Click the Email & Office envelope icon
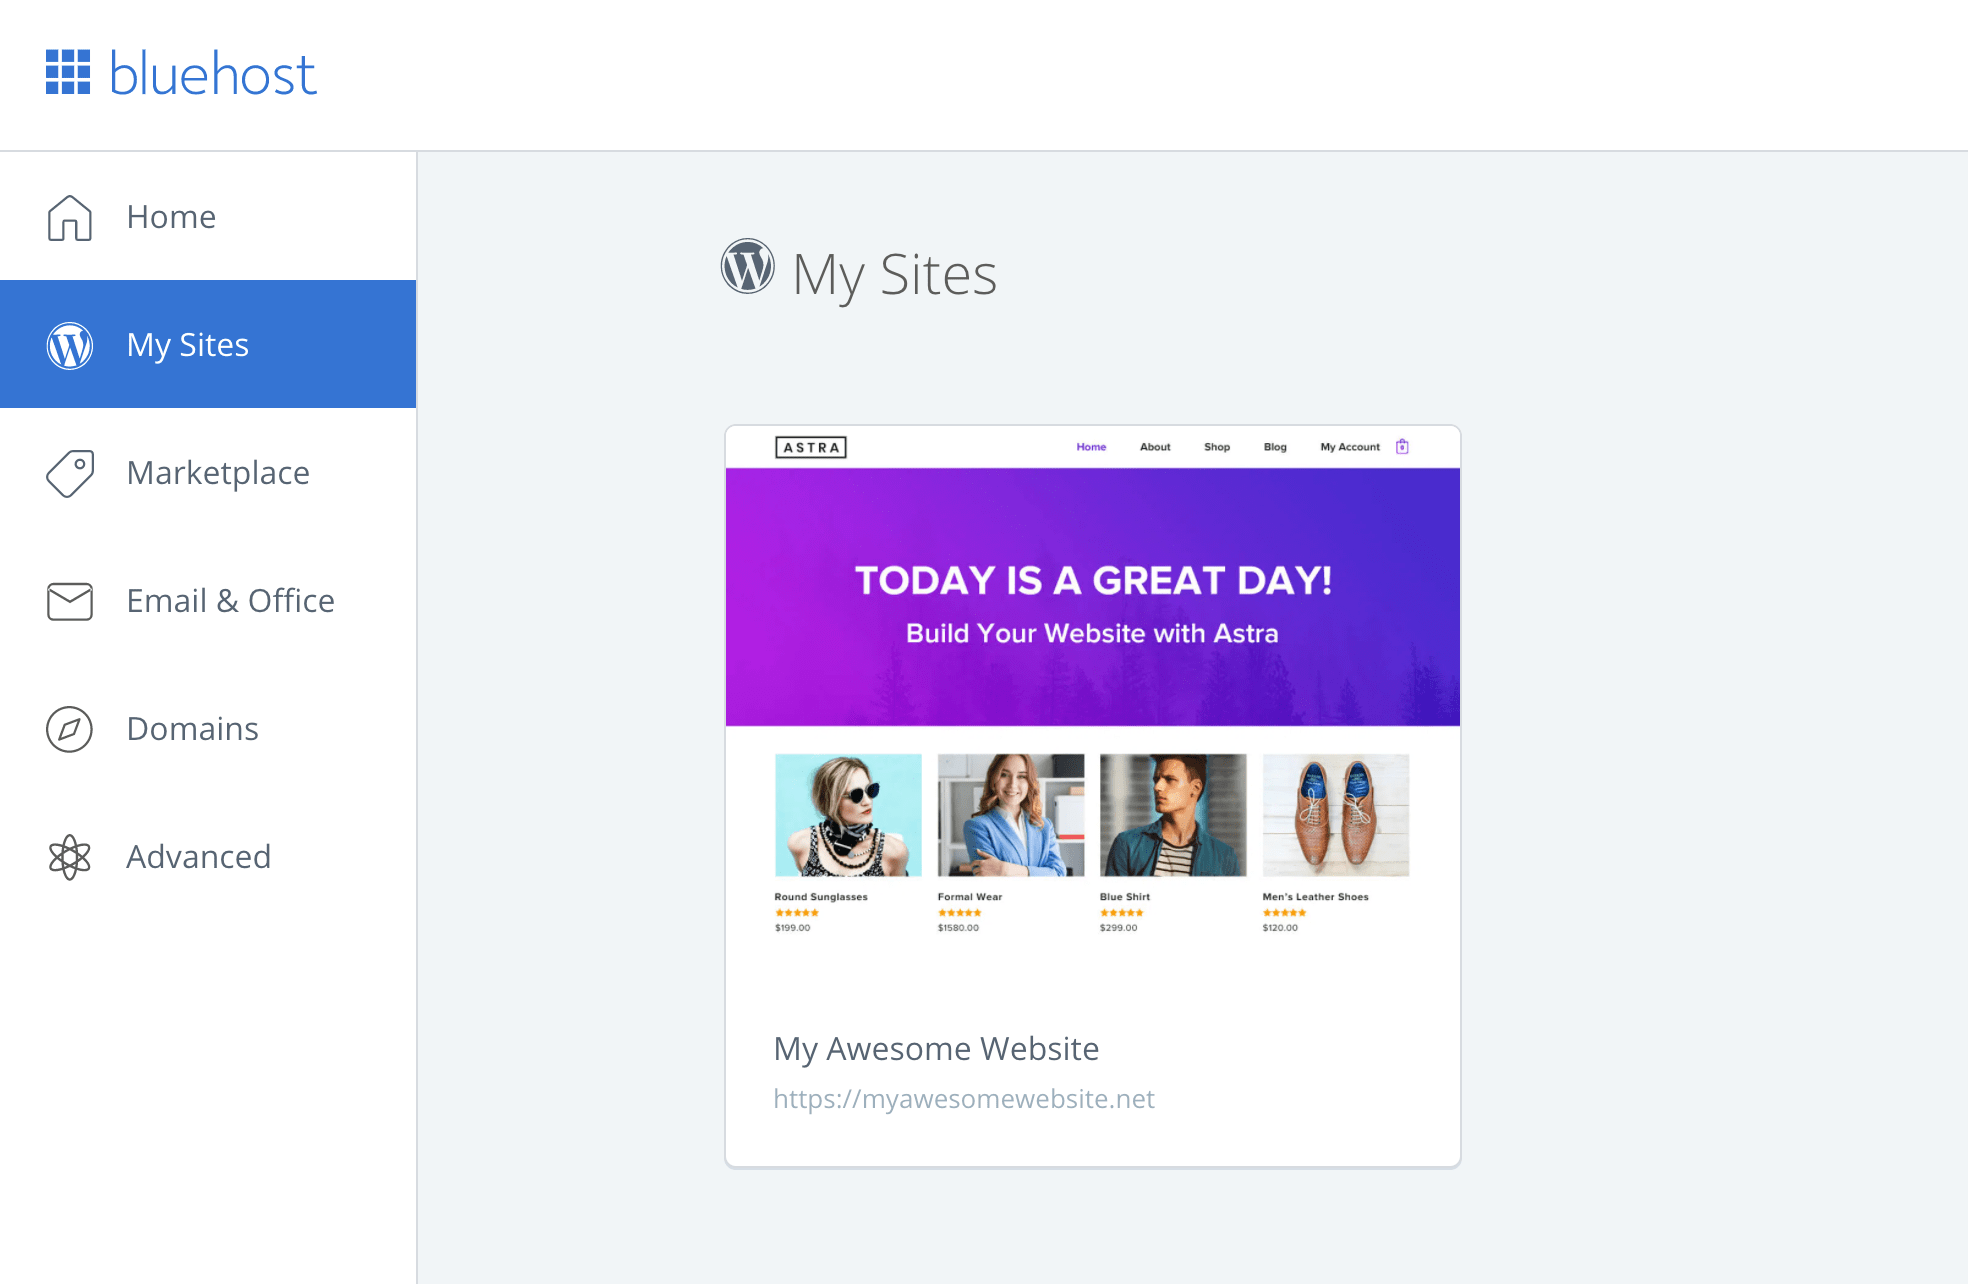The height and width of the screenshot is (1284, 1968). (70, 600)
